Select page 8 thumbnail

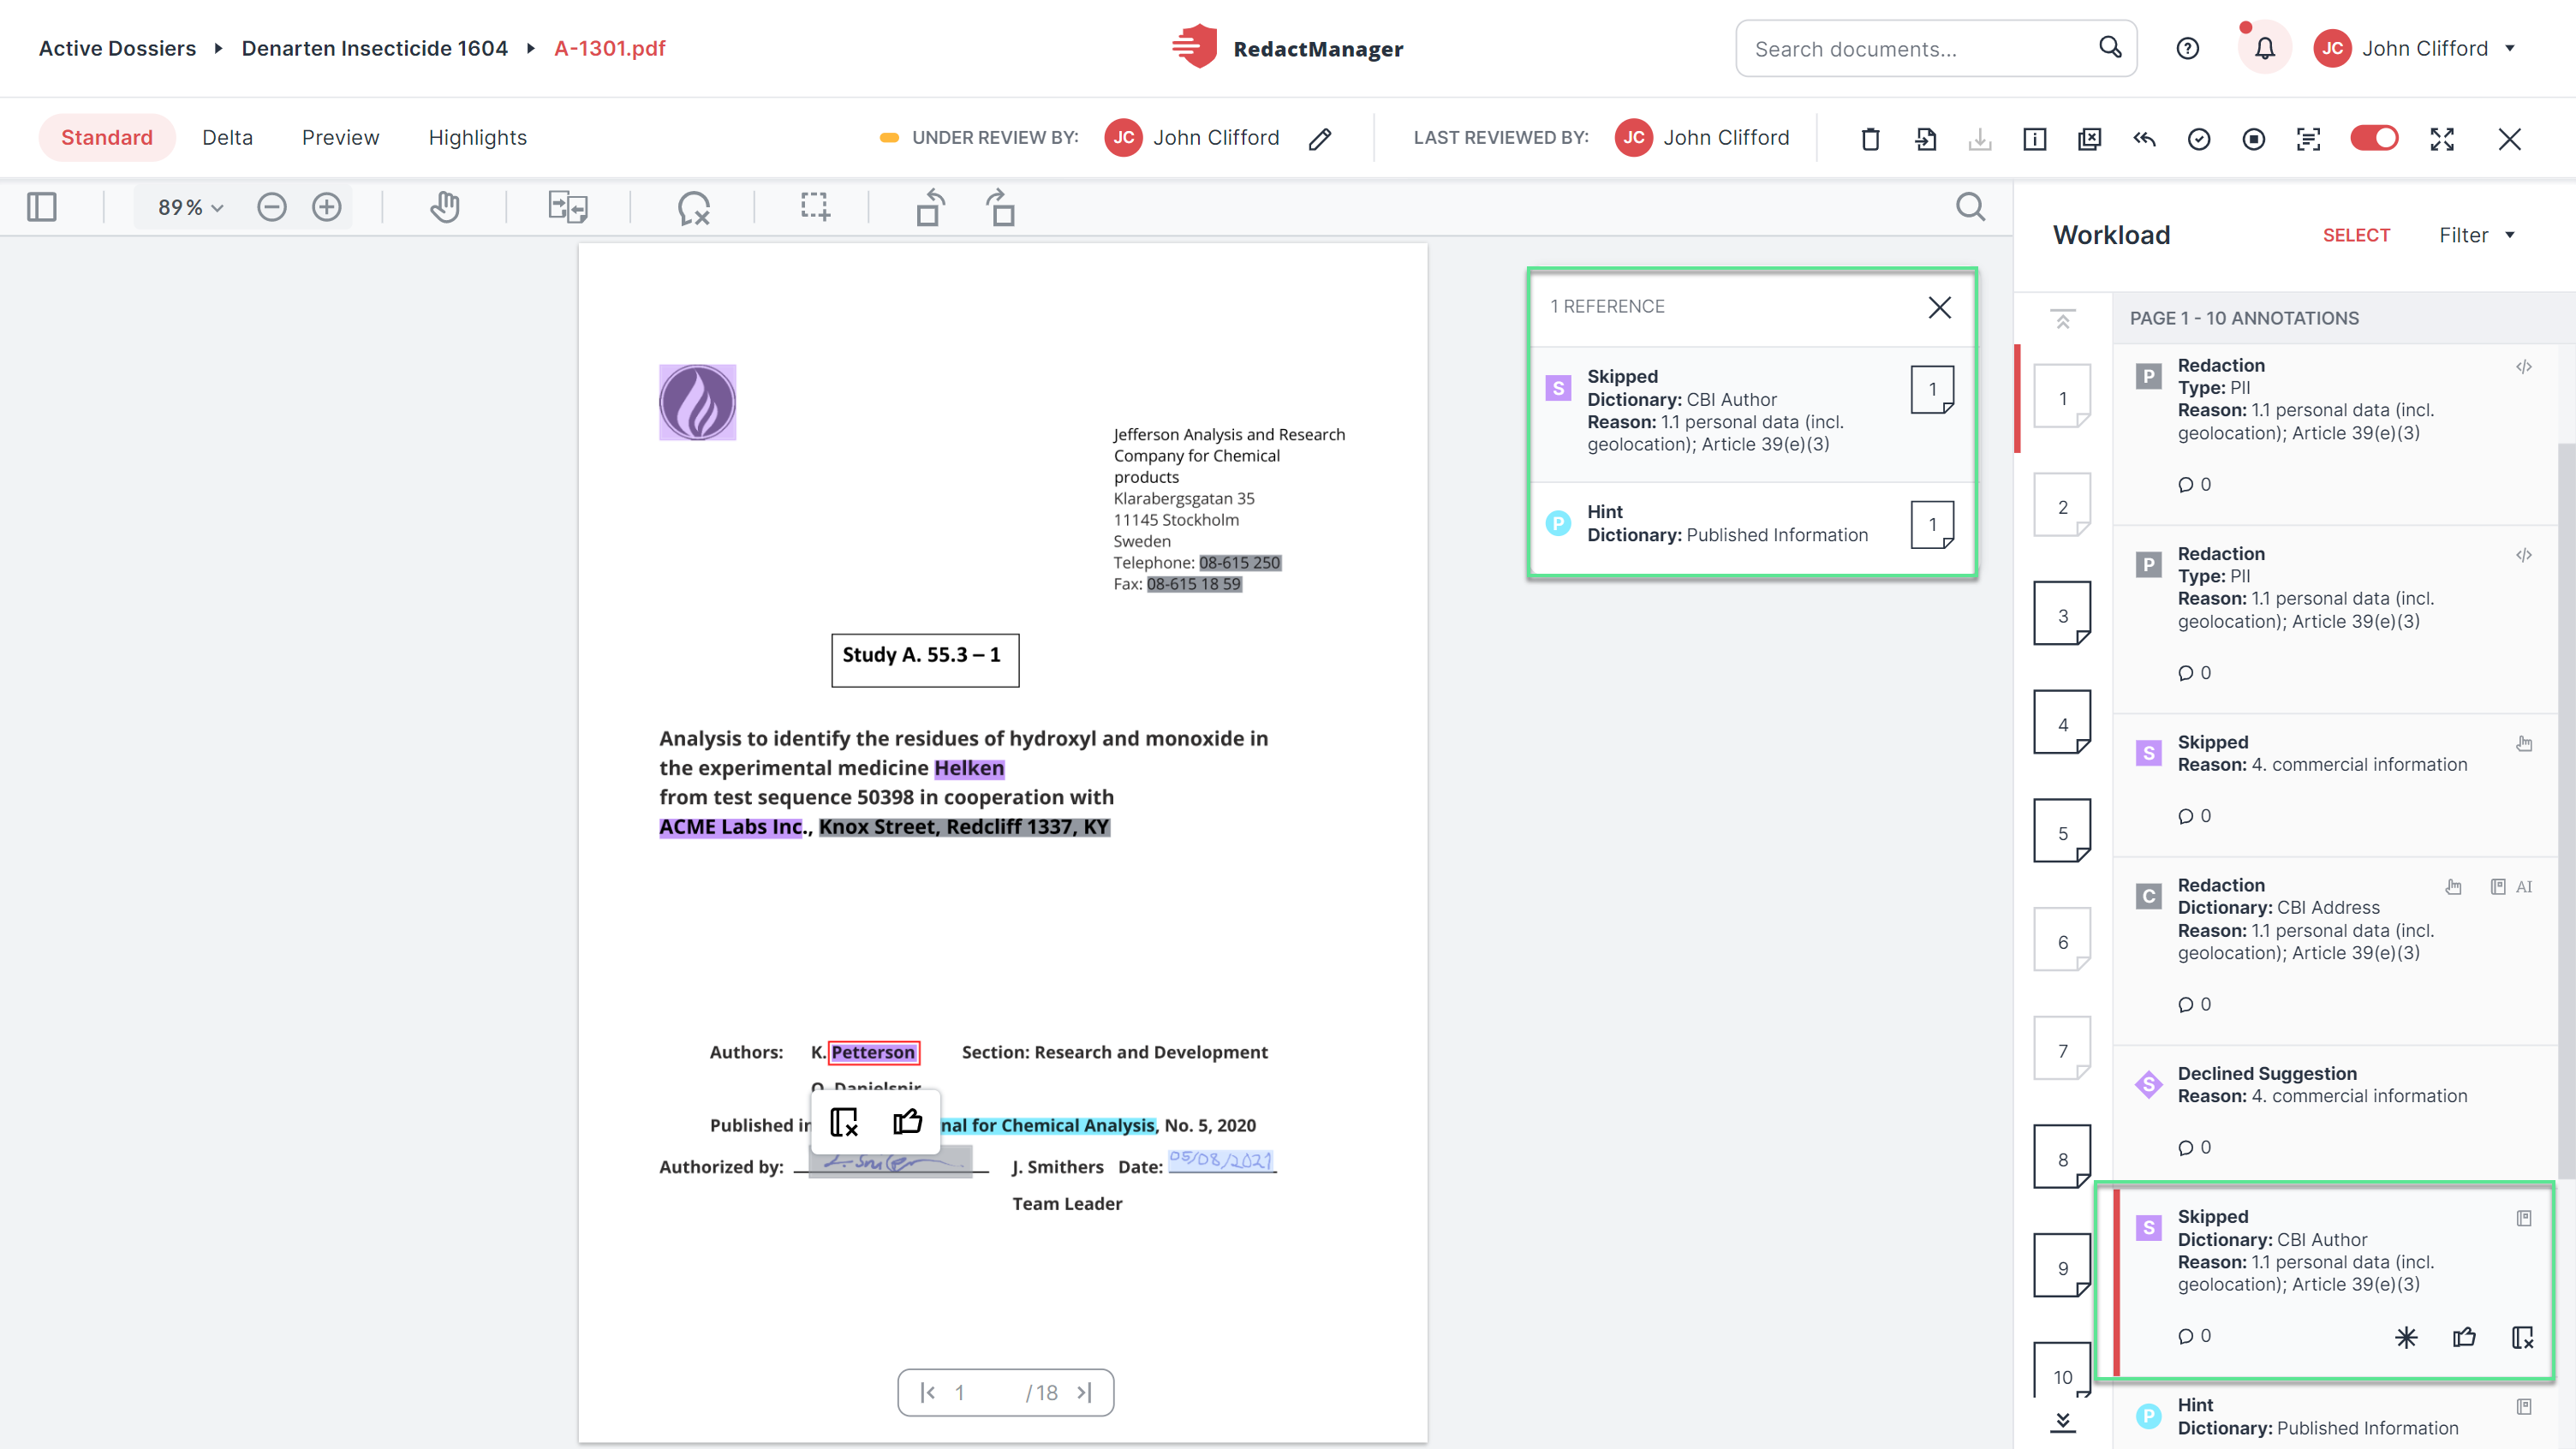(2062, 1158)
